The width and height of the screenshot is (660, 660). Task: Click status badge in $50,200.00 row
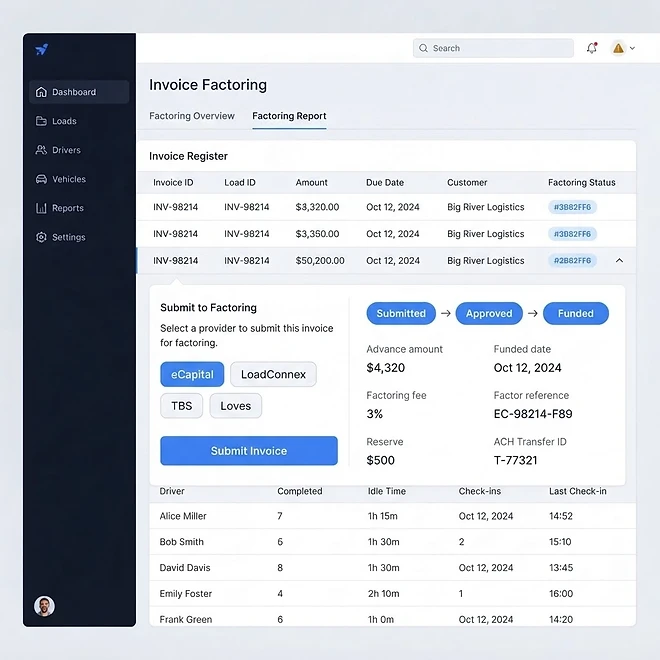[x=572, y=261]
